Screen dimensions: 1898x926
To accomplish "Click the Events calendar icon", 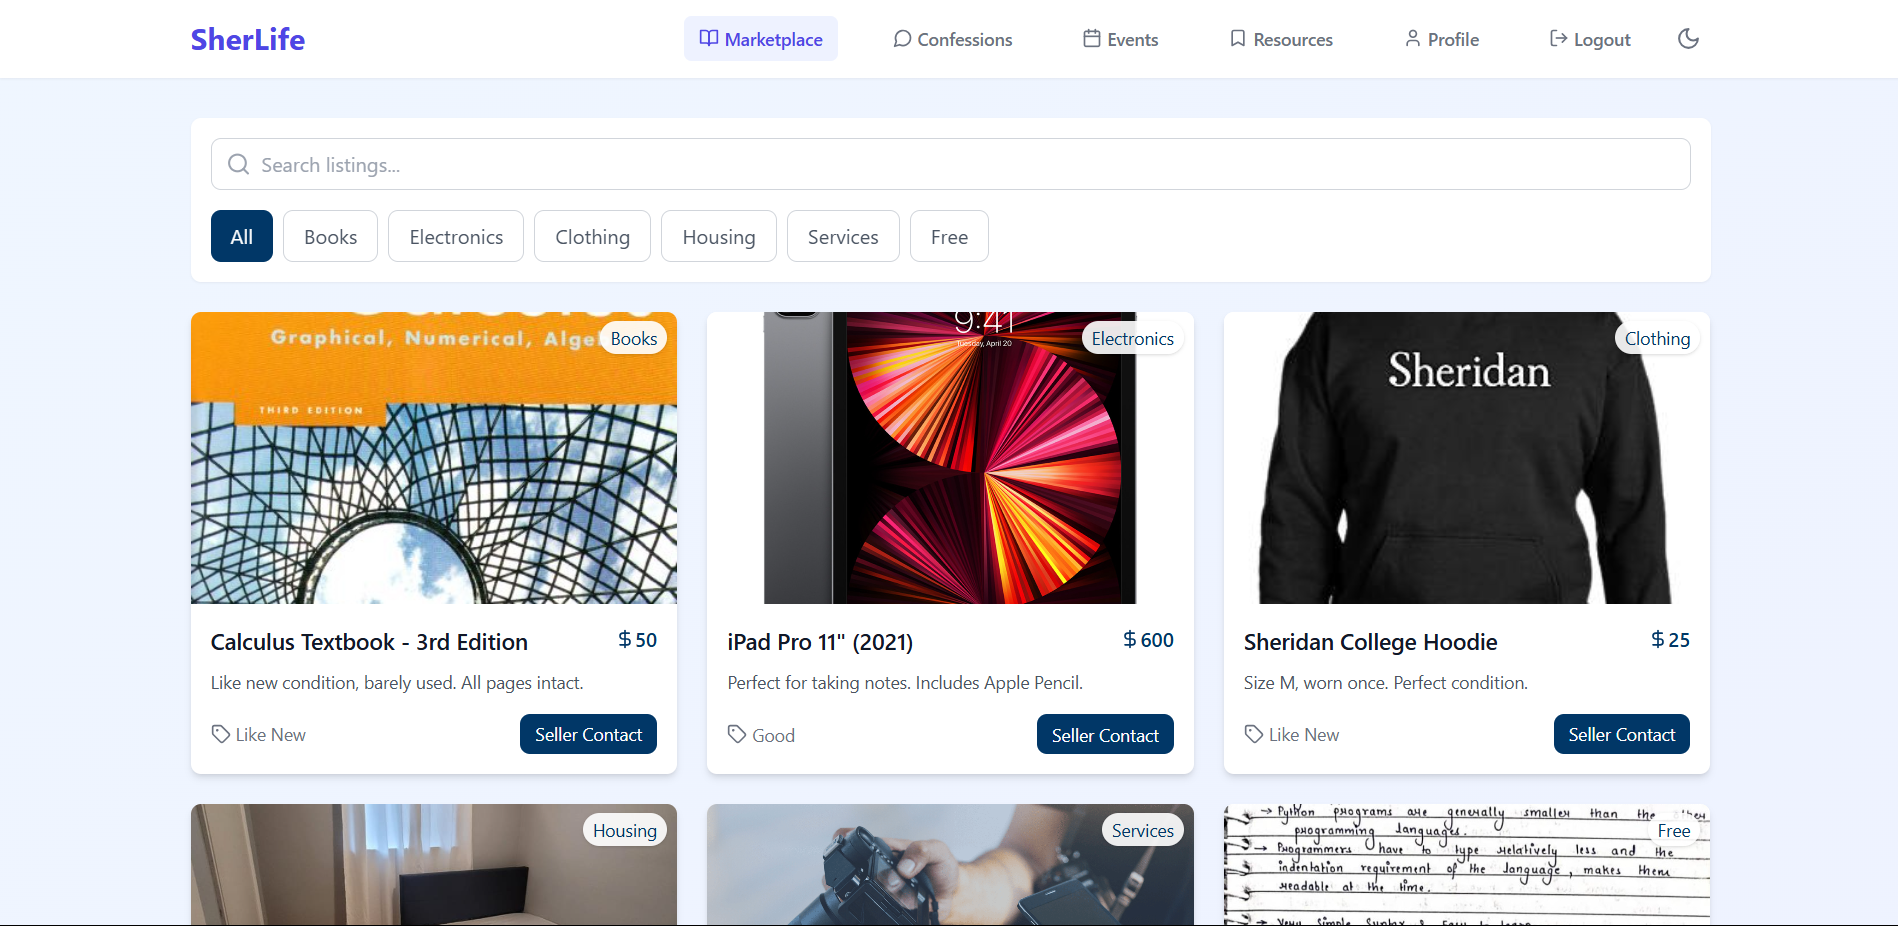I will (1092, 38).
